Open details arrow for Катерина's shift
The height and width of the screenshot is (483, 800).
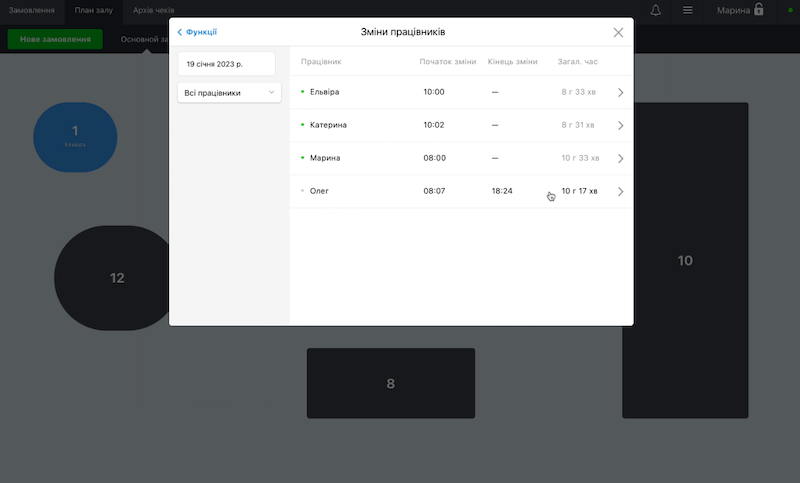tap(620, 125)
